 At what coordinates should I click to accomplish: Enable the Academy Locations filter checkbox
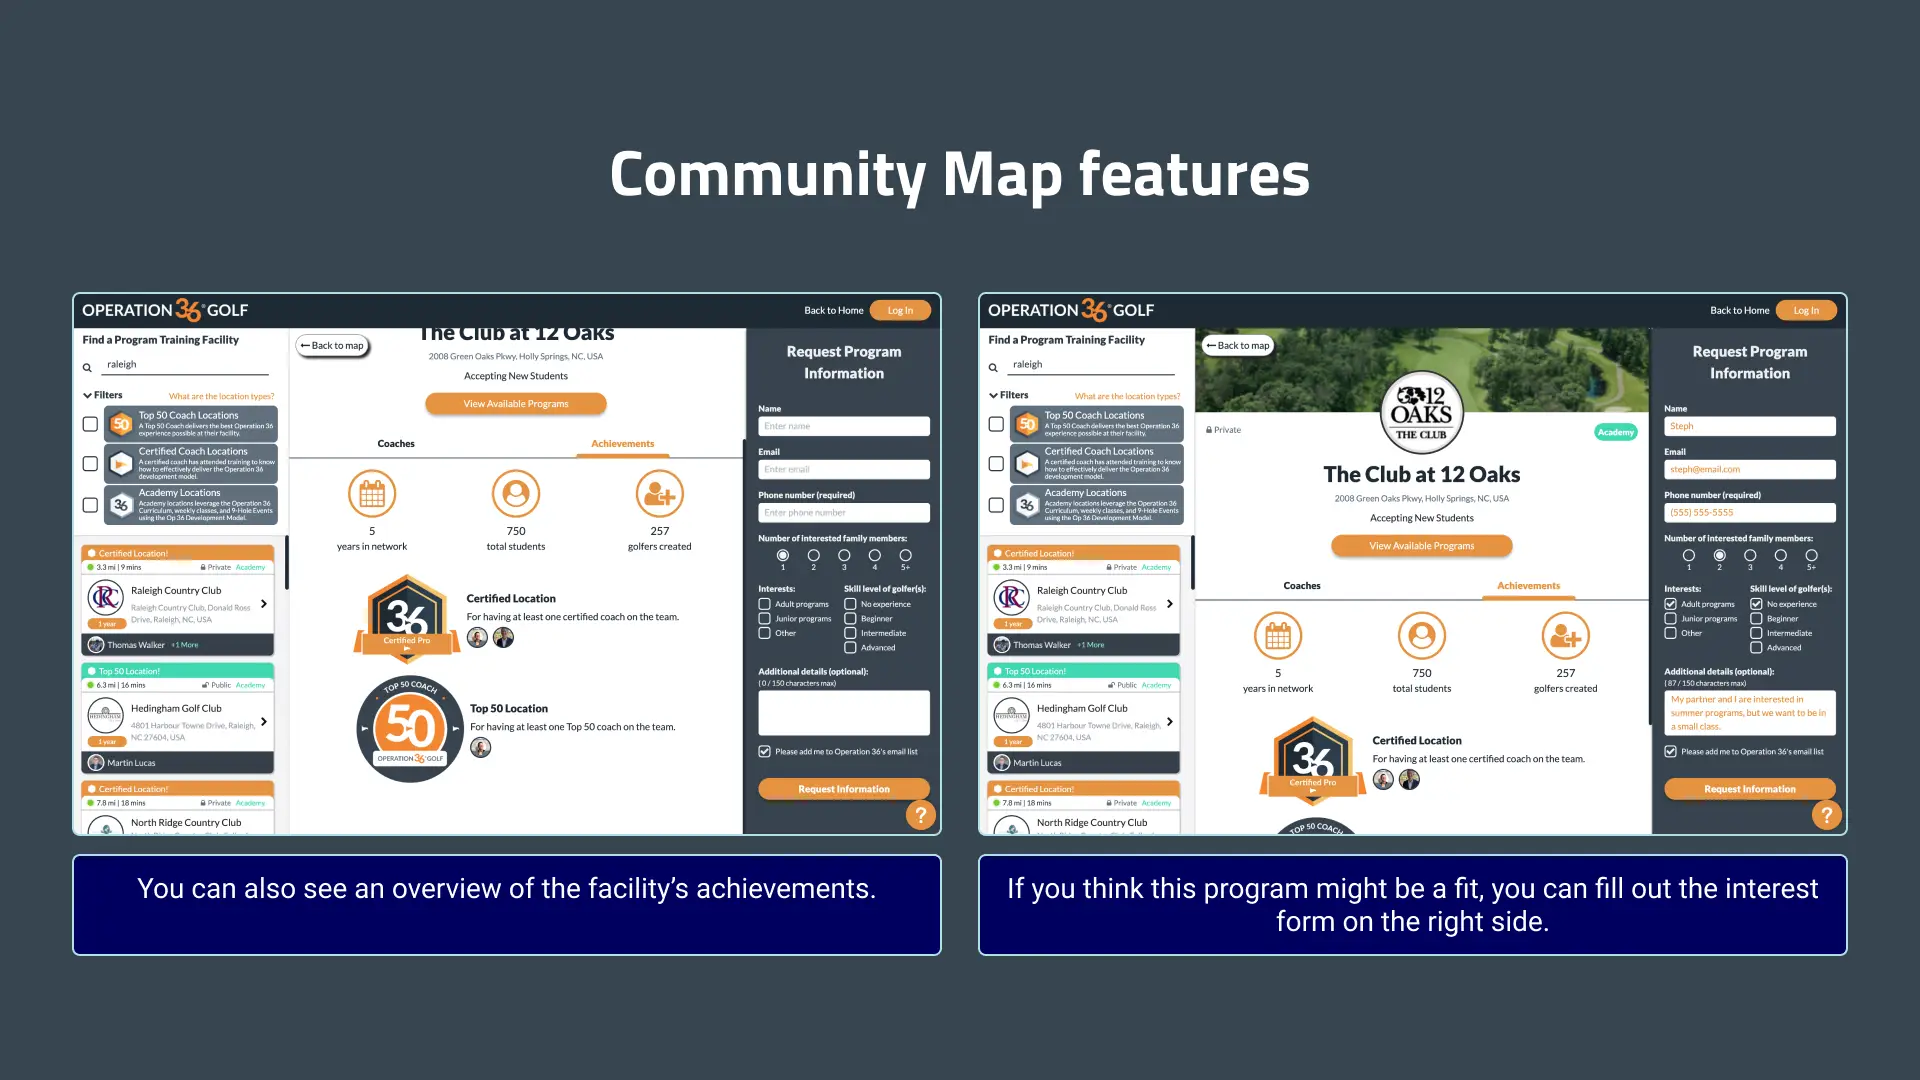pyautogui.click(x=88, y=501)
